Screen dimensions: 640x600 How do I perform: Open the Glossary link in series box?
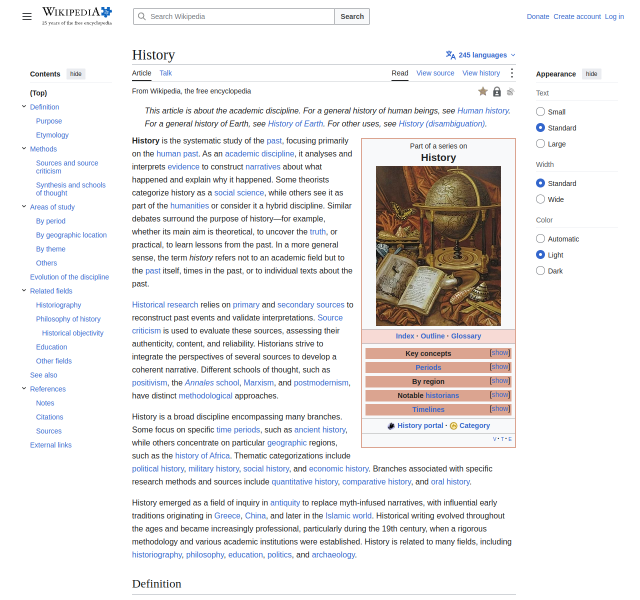coord(466,336)
